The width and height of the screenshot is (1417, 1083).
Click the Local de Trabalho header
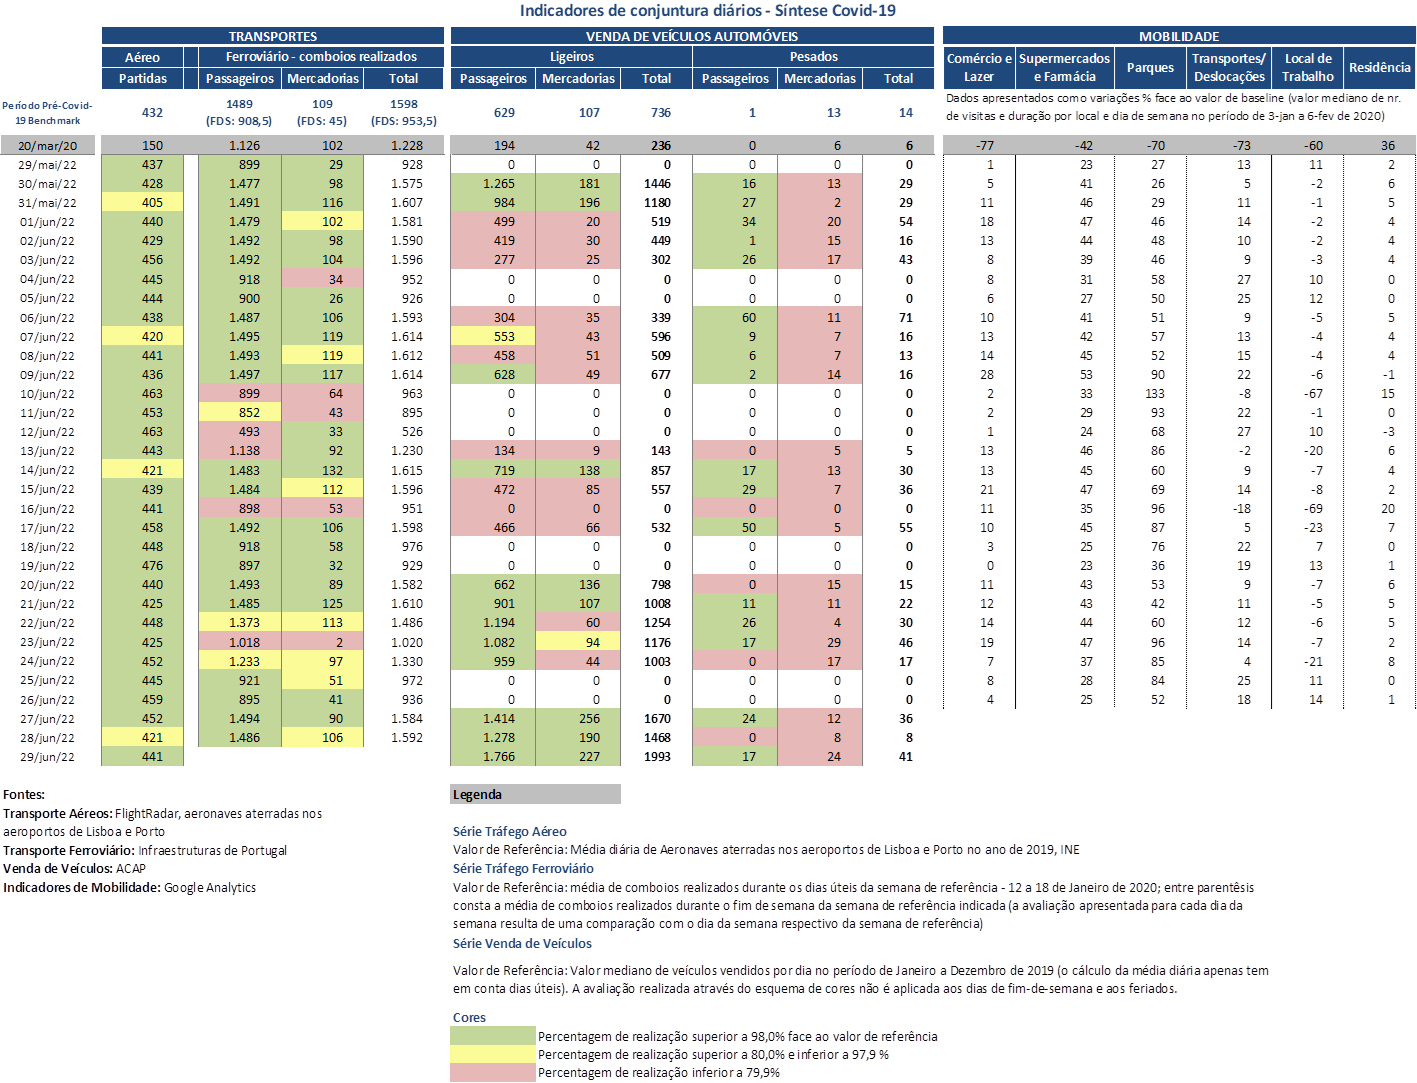(1308, 67)
